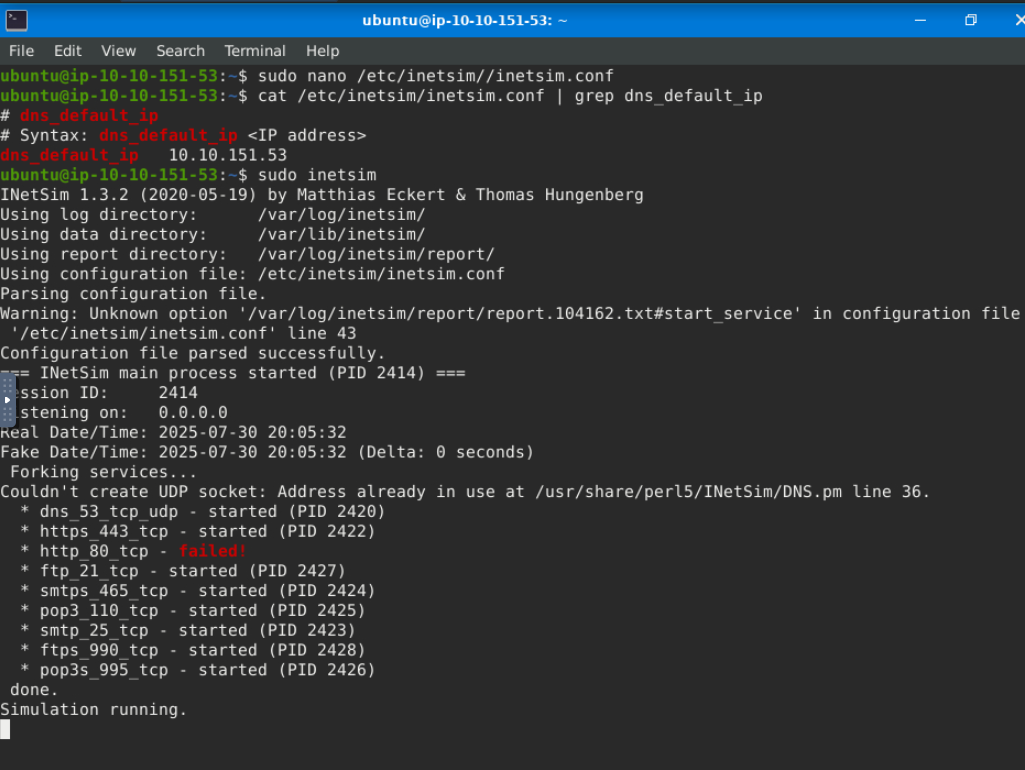
Task: Click the "INetSim 1.3.2 (2020-05-19)" version text
Action: tap(129, 195)
